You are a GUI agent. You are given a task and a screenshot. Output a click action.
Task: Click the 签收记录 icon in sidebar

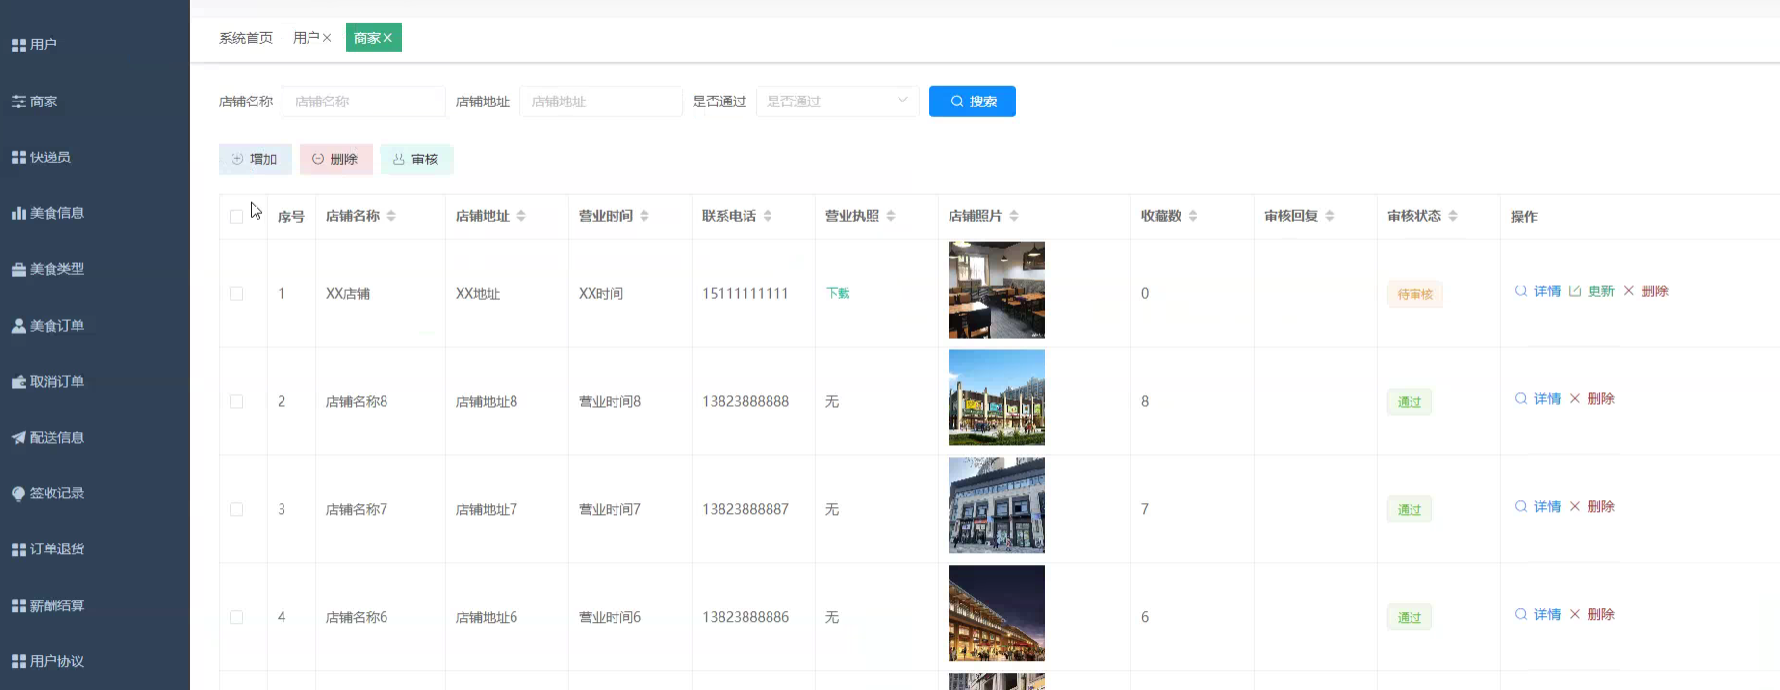pyautogui.click(x=18, y=494)
